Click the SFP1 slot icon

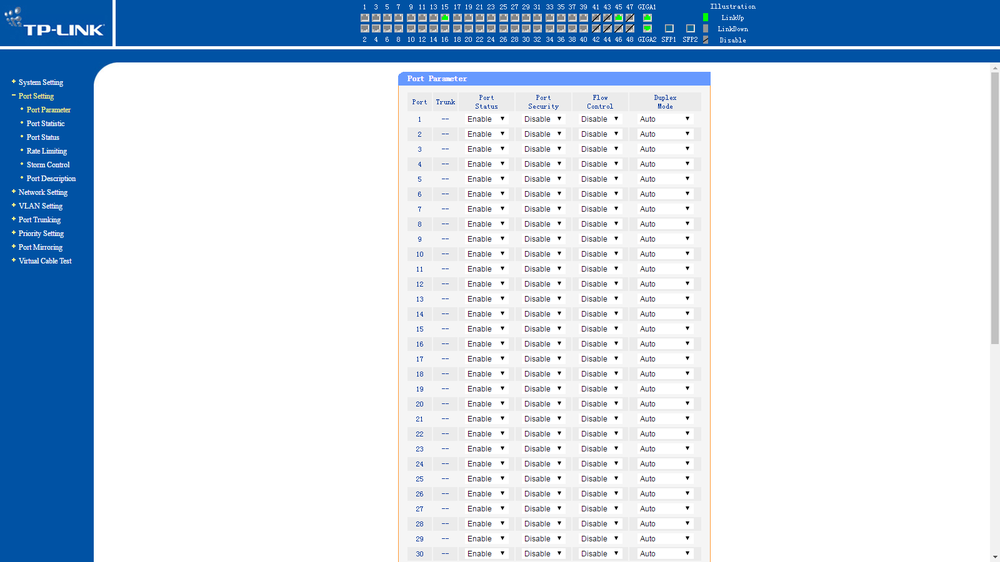click(x=669, y=29)
